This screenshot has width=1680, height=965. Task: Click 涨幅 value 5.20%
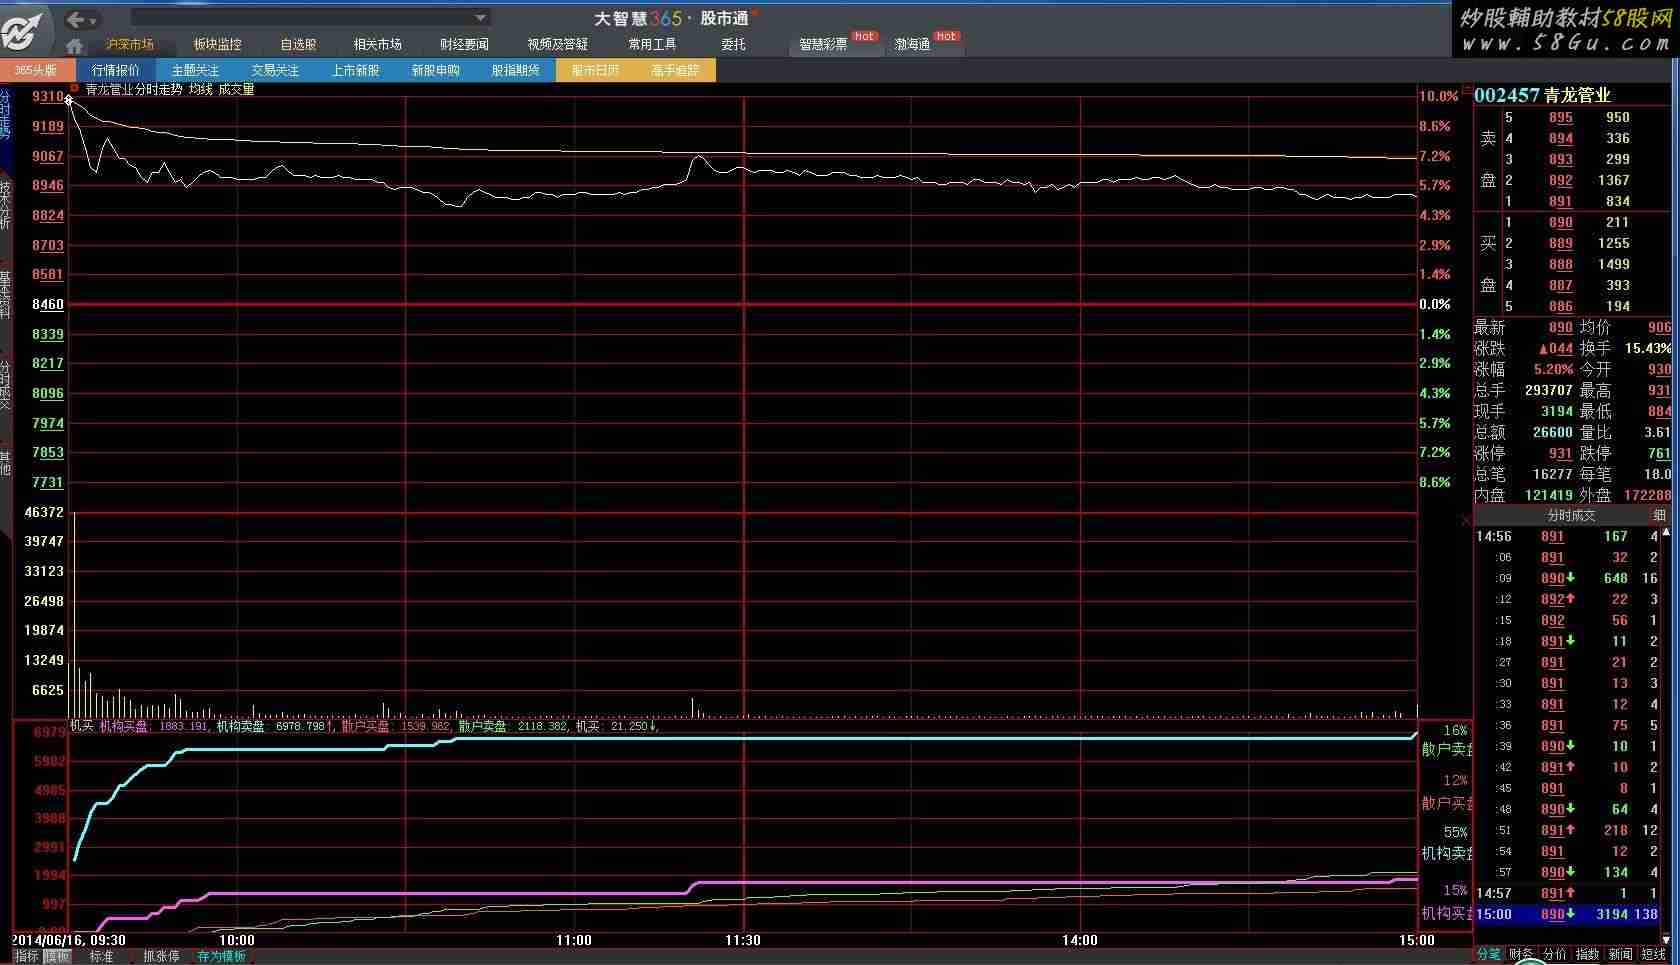[1553, 369]
